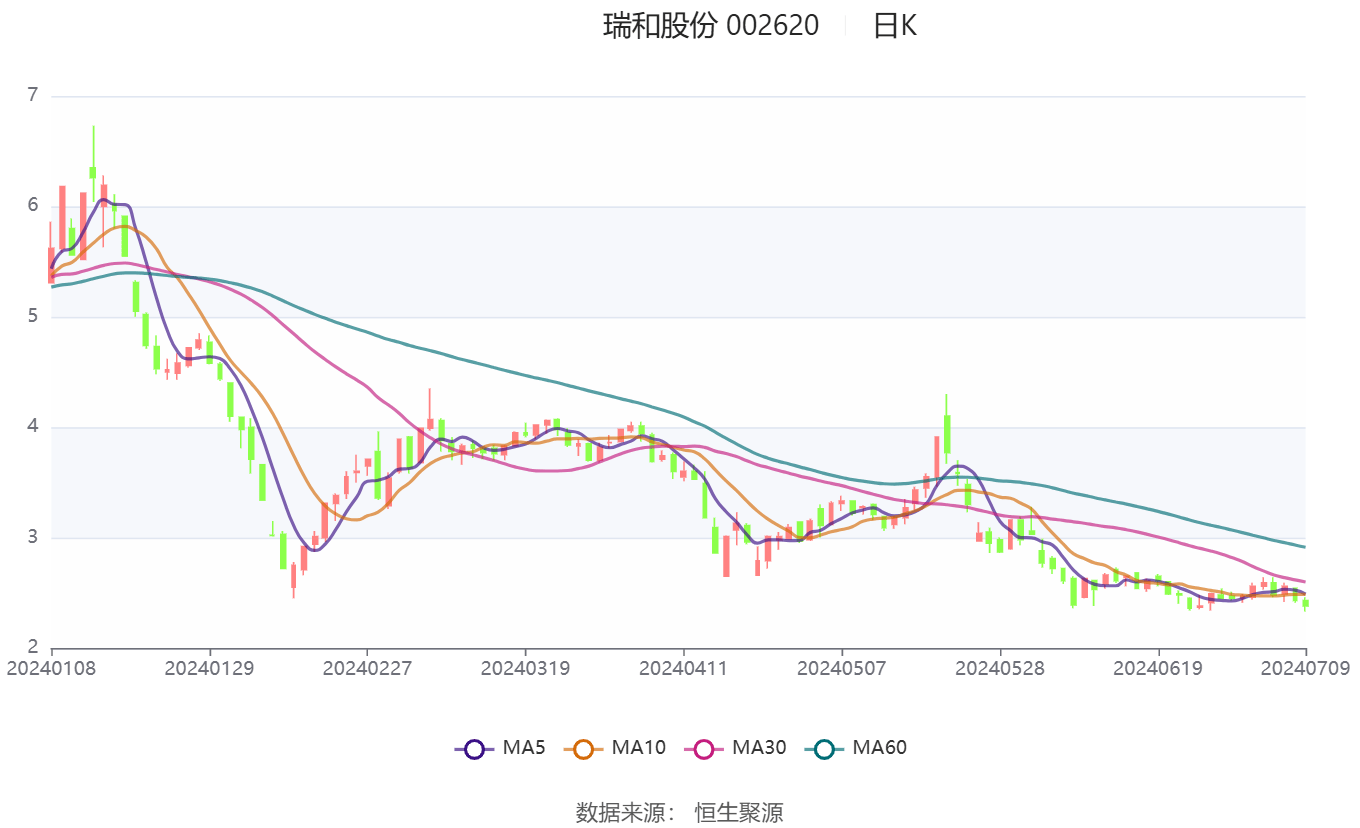Image resolution: width=1360 pixels, height=828 pixels.
Task: Toggle the MA30 legend series
Action: [735, 748]
